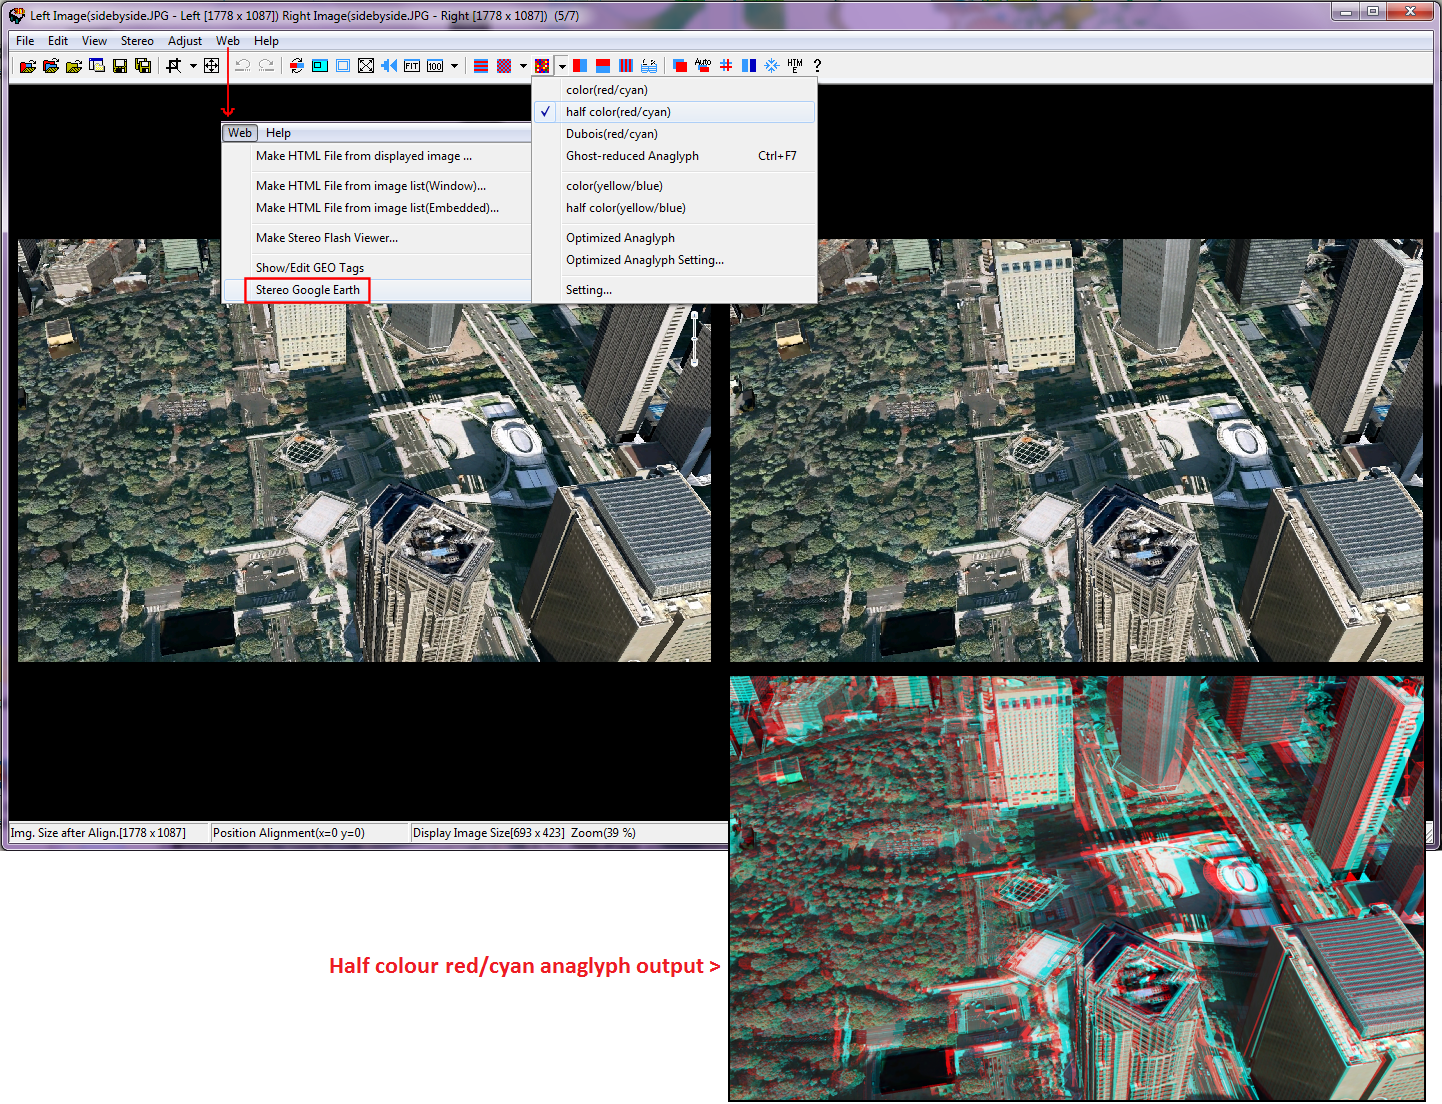This screenshot has width=1442, height=1104.
Task: Choose Dubois(red/cyan) anaglyph mode
Action: coord(674,134)
